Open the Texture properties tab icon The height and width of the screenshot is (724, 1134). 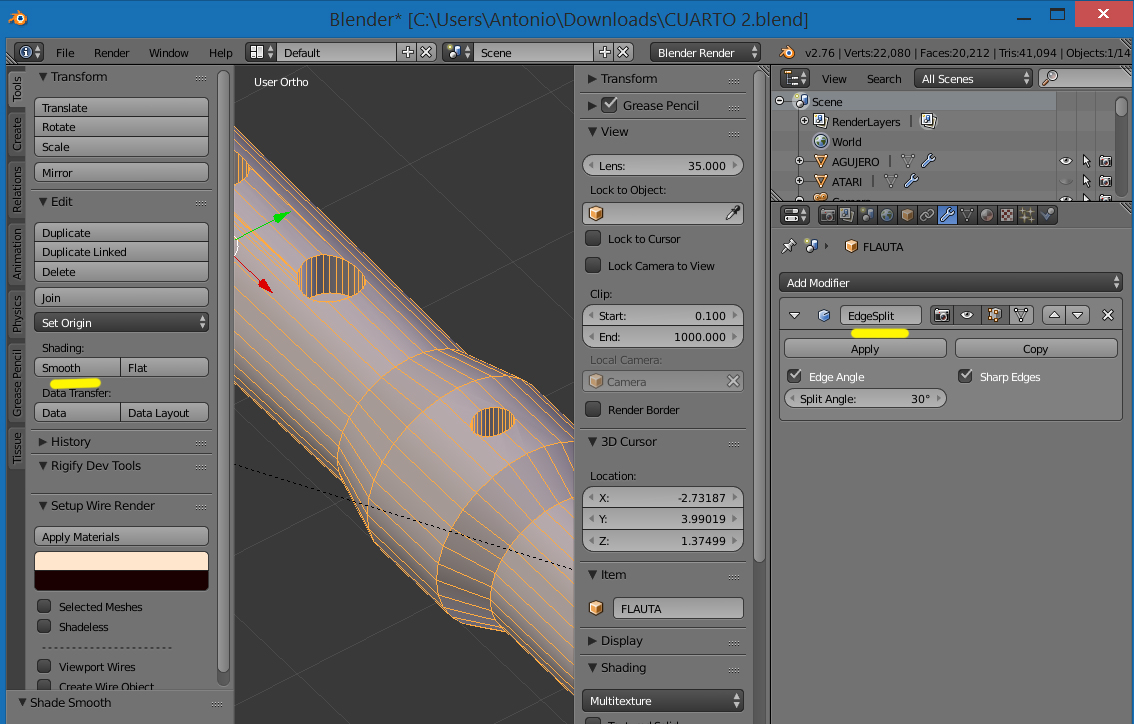(x=1007, y=215)
